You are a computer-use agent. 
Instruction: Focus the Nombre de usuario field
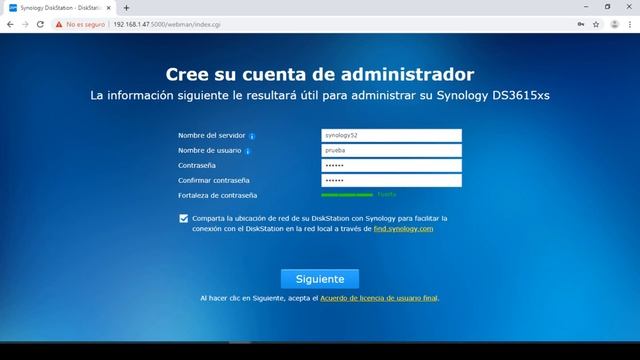391,151
